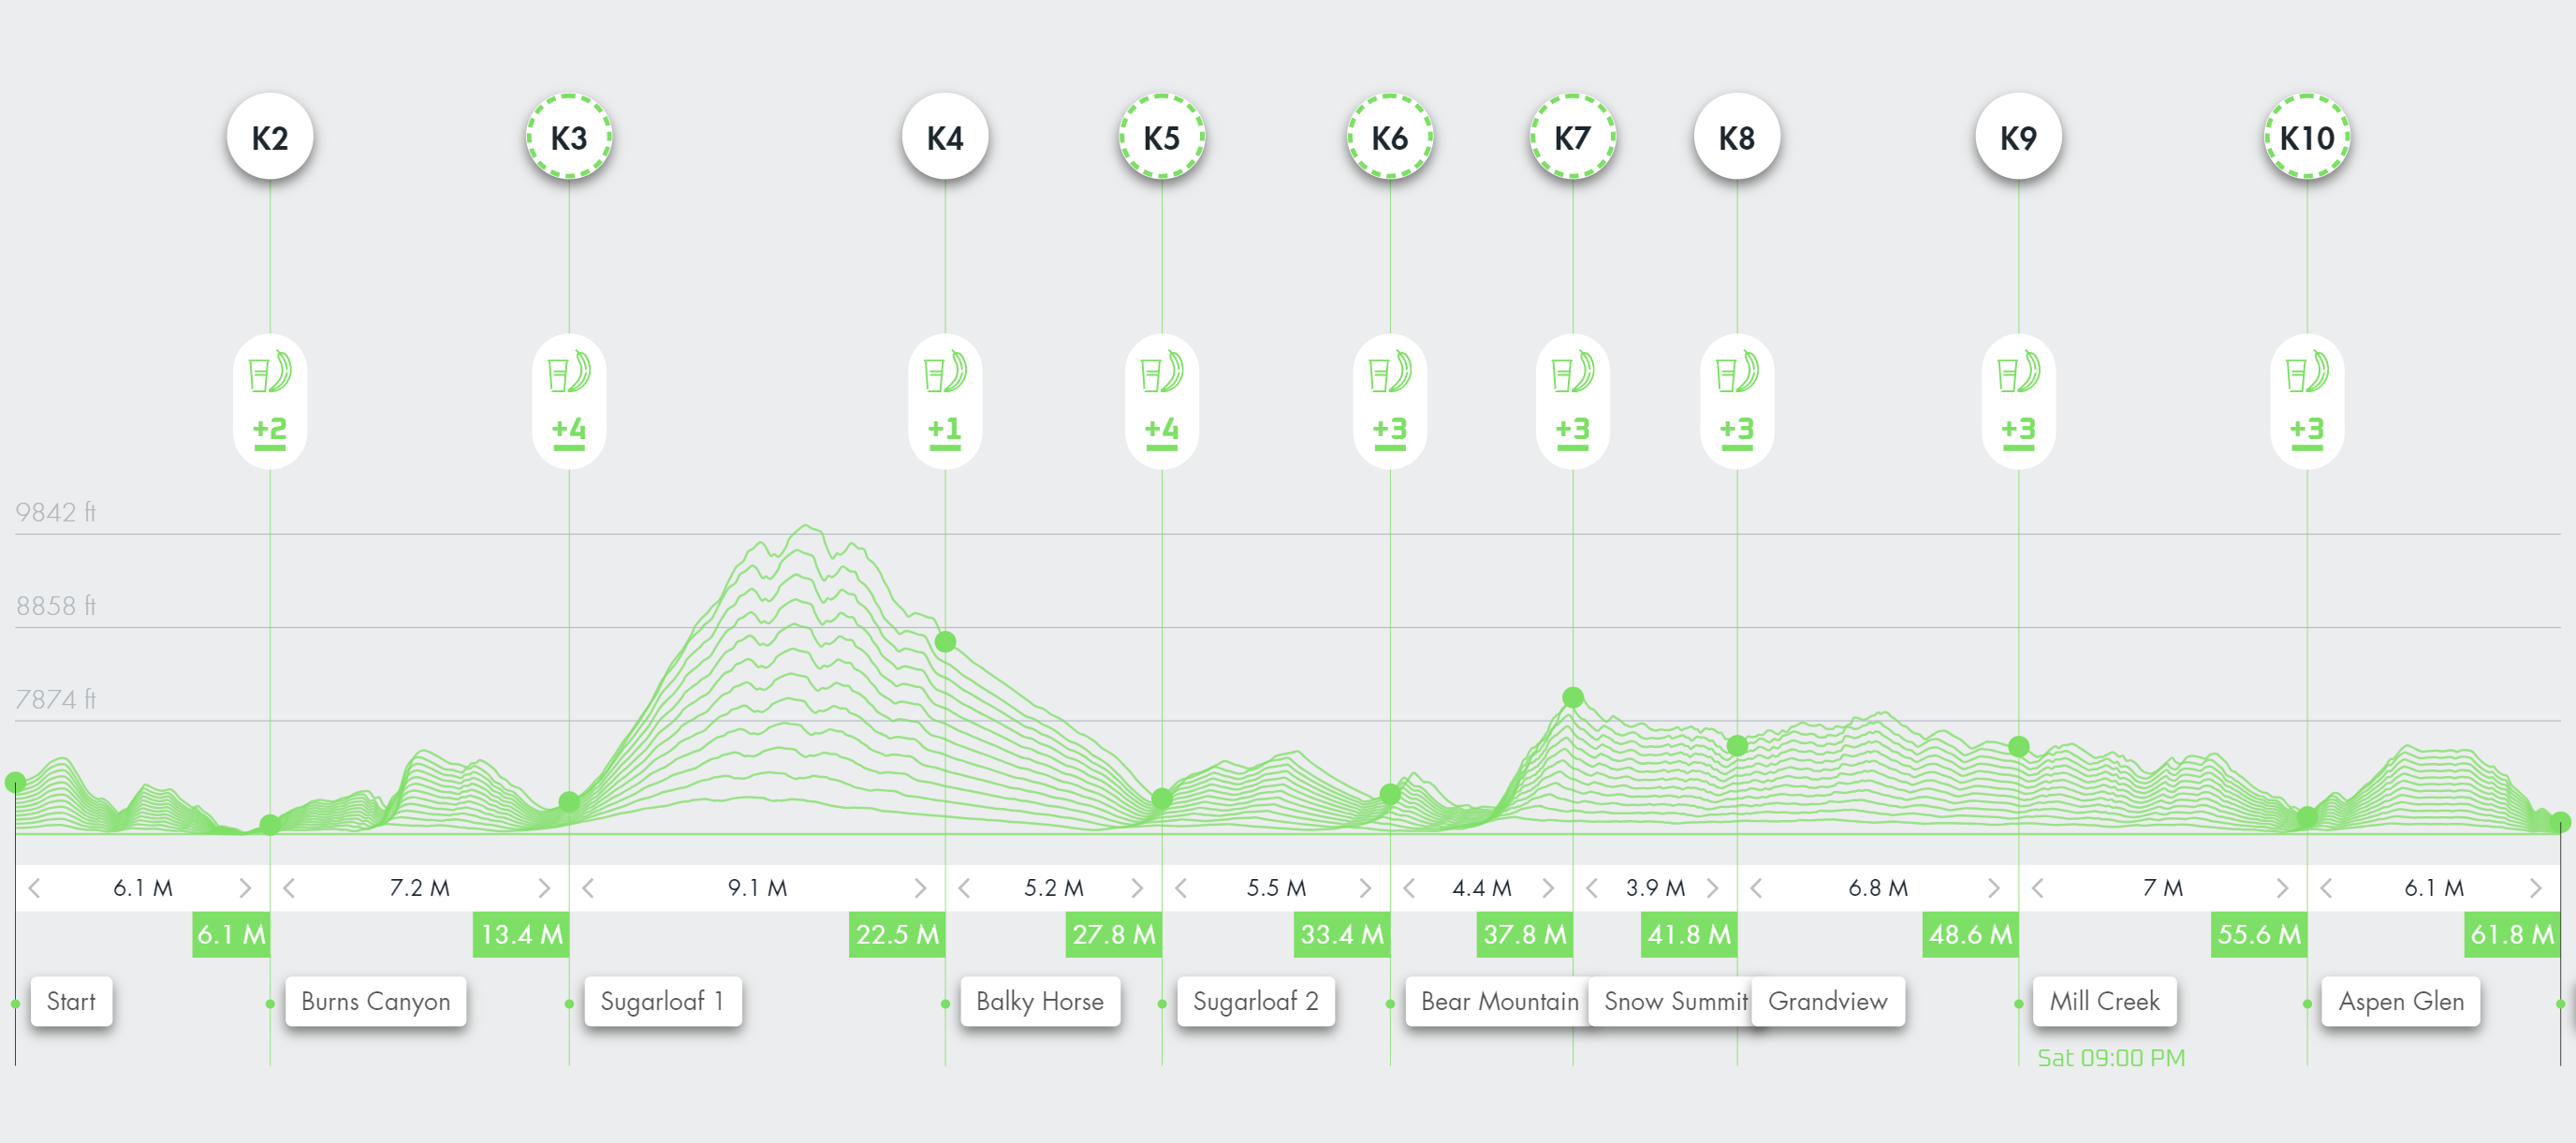Click the left chevron of the 9.1 M segment

pos(589,888)
